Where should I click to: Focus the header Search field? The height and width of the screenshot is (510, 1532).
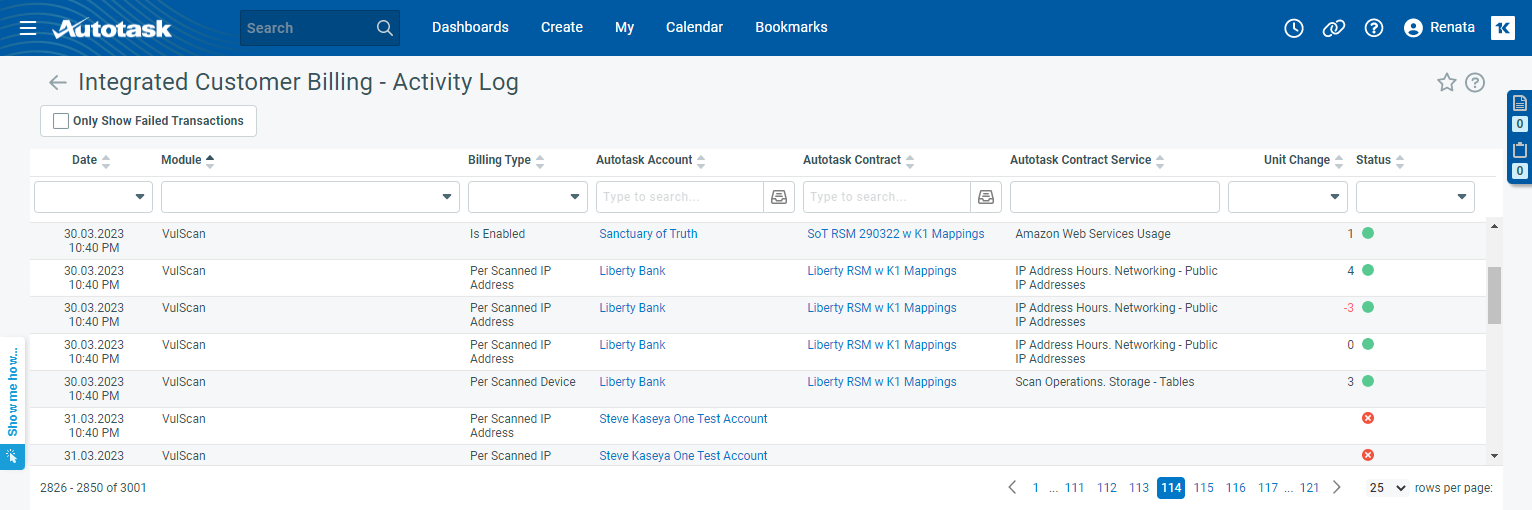pos(308,28)
